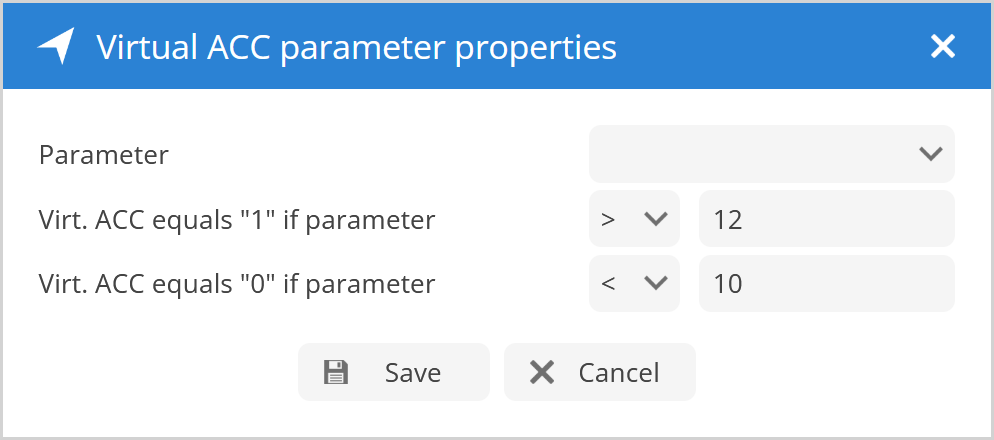
Task: Click the dialog title text
Action: coord(356,46)
